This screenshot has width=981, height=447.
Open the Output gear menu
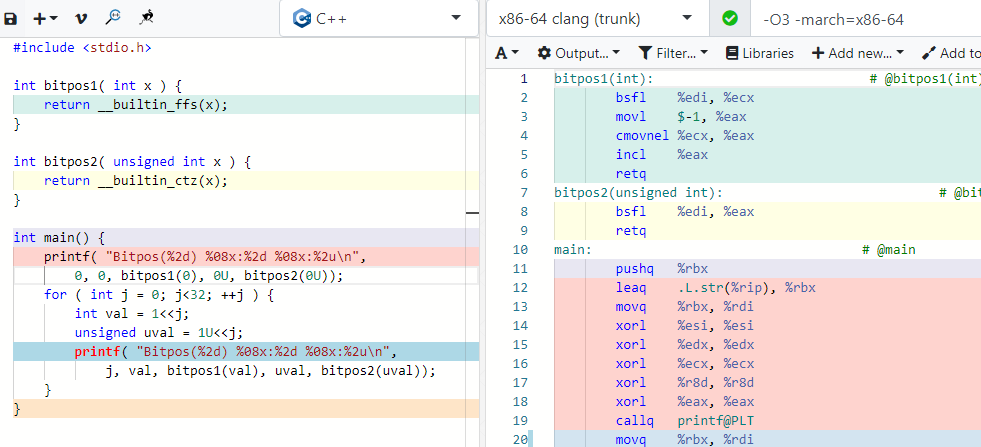coord(579,53)
